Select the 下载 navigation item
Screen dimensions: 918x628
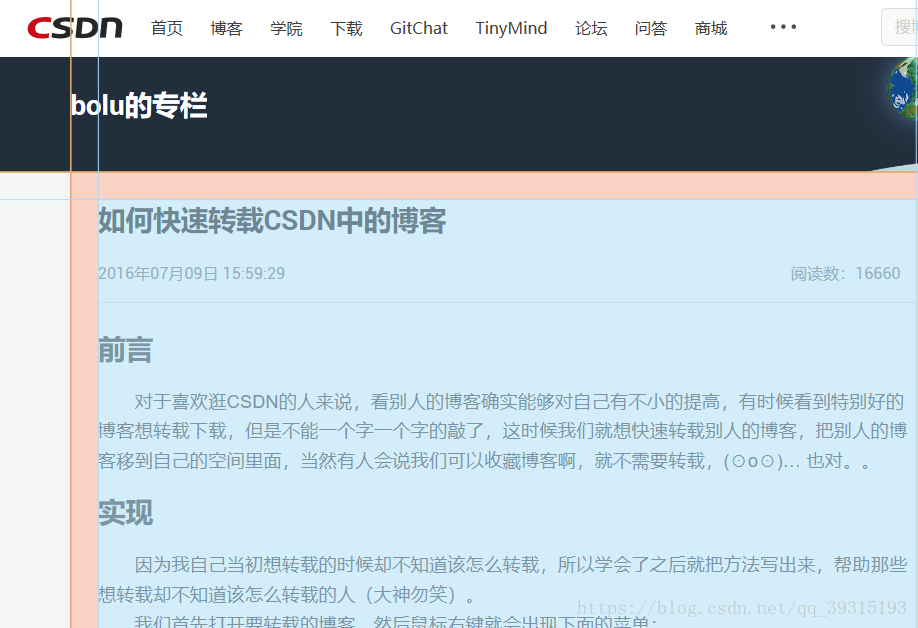346,29
